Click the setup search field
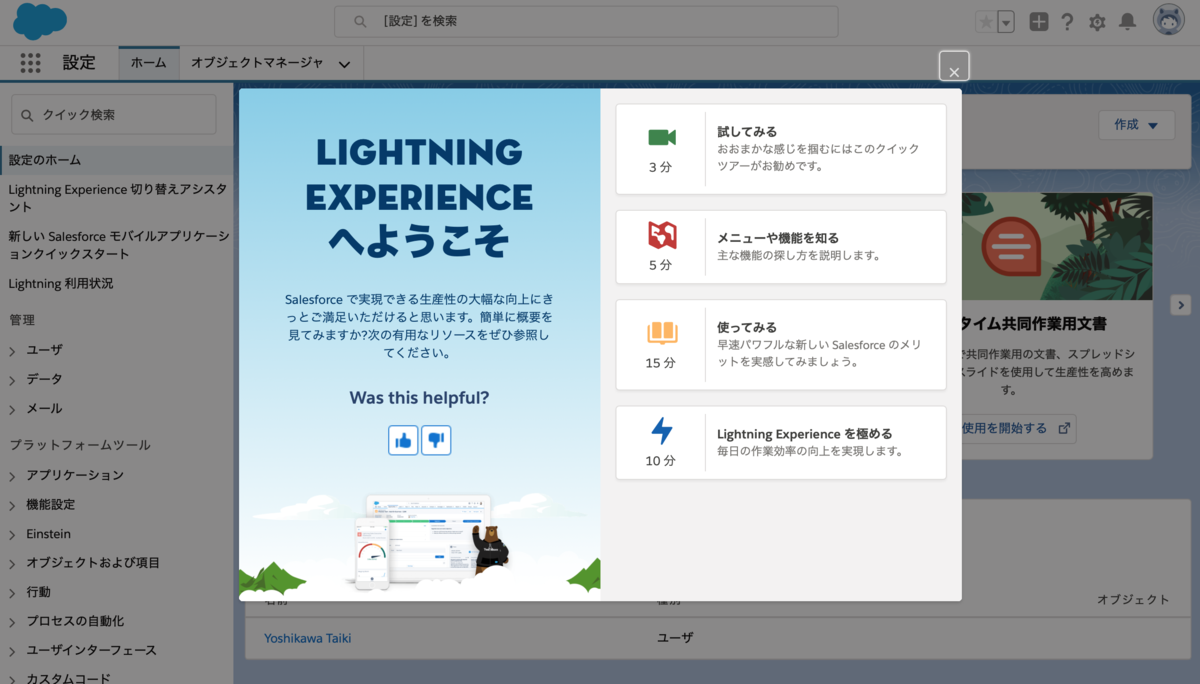Image resolution: width=1200 pixels, height=684 pixels. click(x=586, y=21)
